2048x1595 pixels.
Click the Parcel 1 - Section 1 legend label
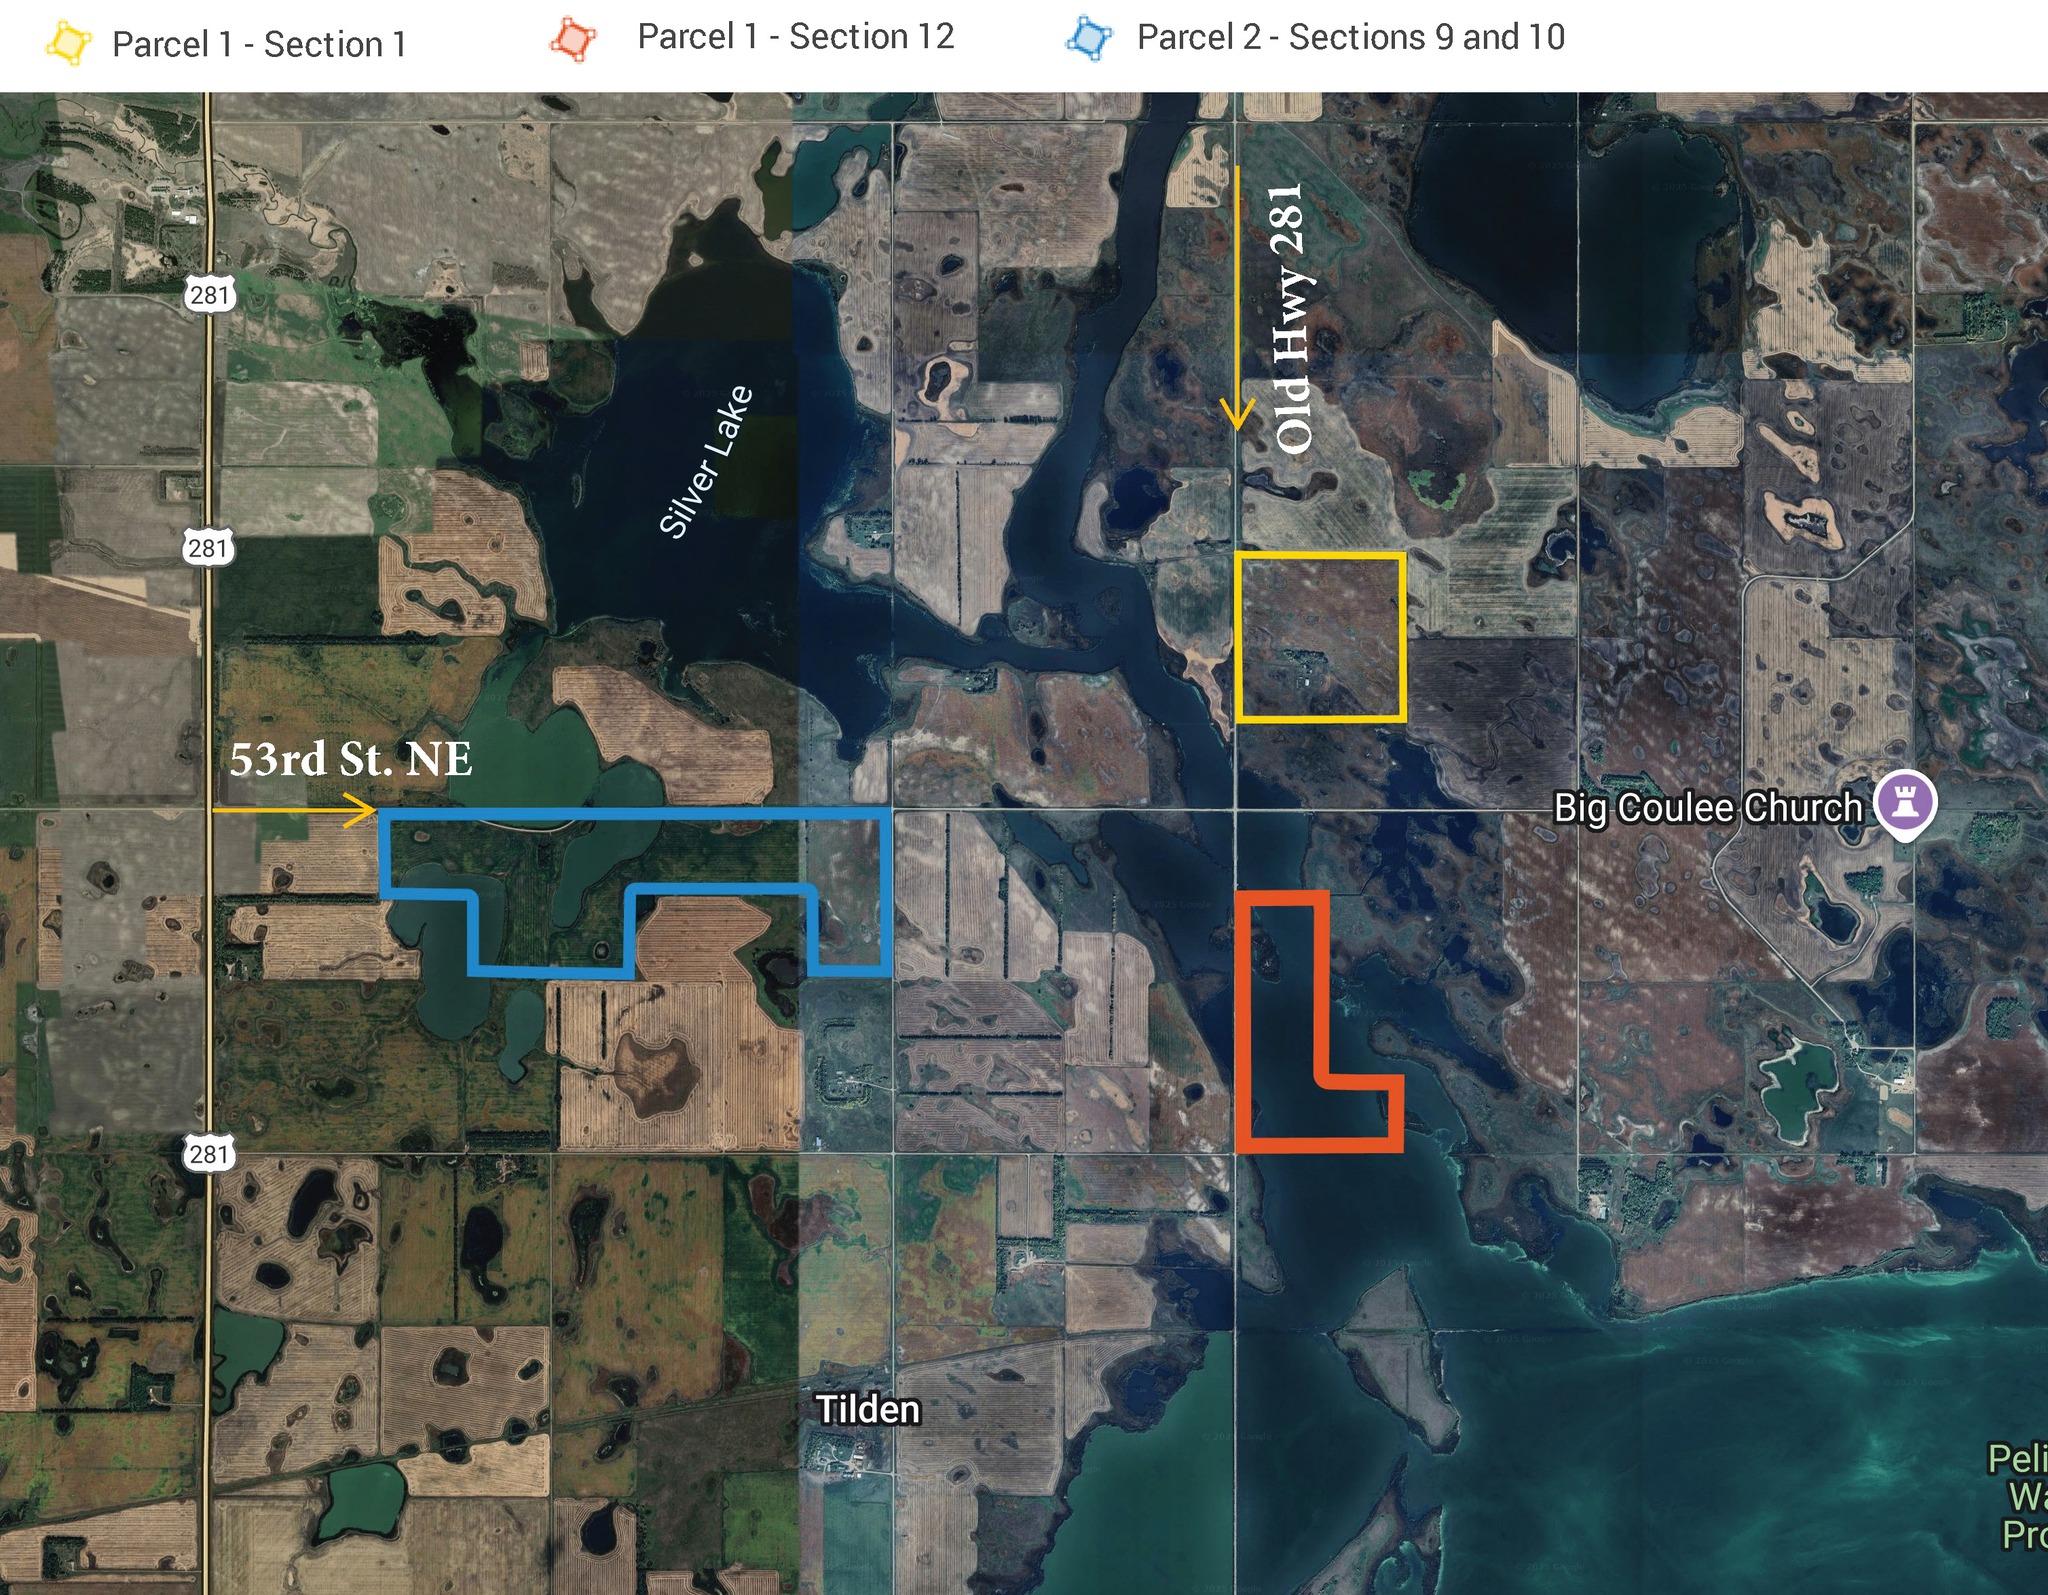coord(259,45)
